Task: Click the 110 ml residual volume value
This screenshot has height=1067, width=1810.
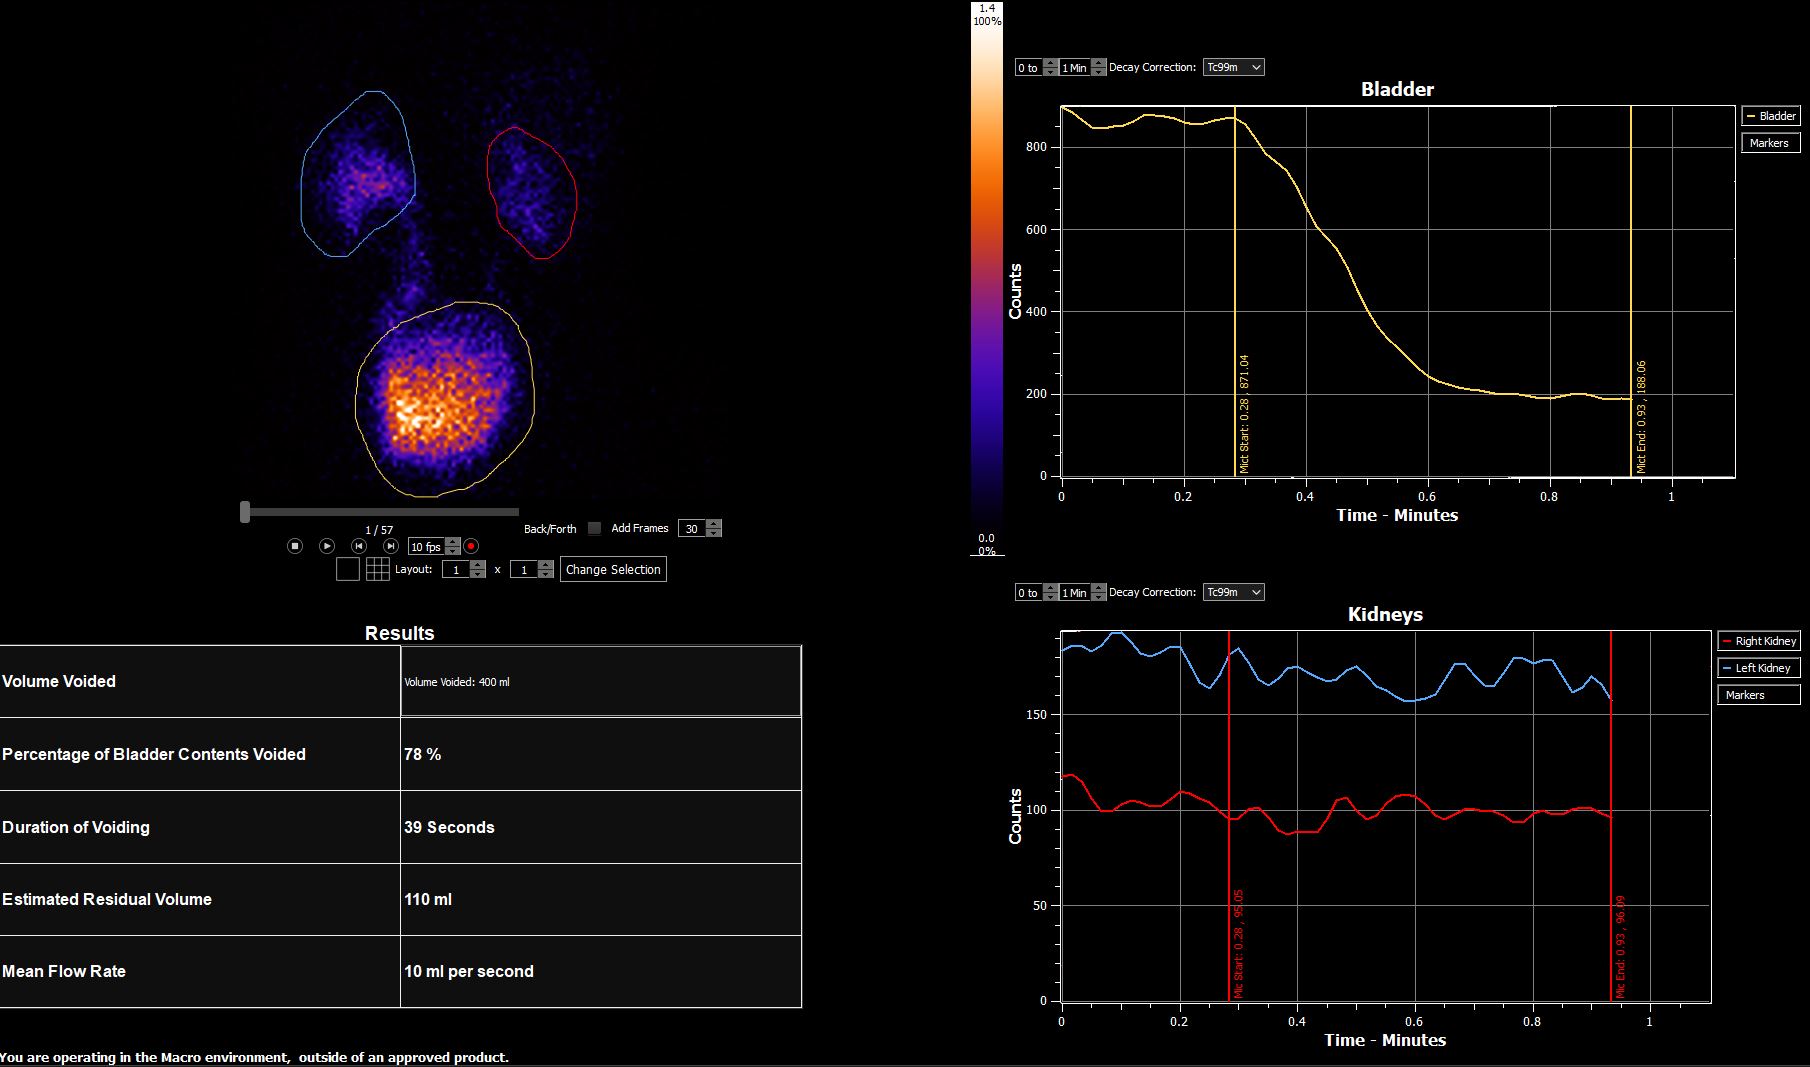Action: [x=428, y=899]
